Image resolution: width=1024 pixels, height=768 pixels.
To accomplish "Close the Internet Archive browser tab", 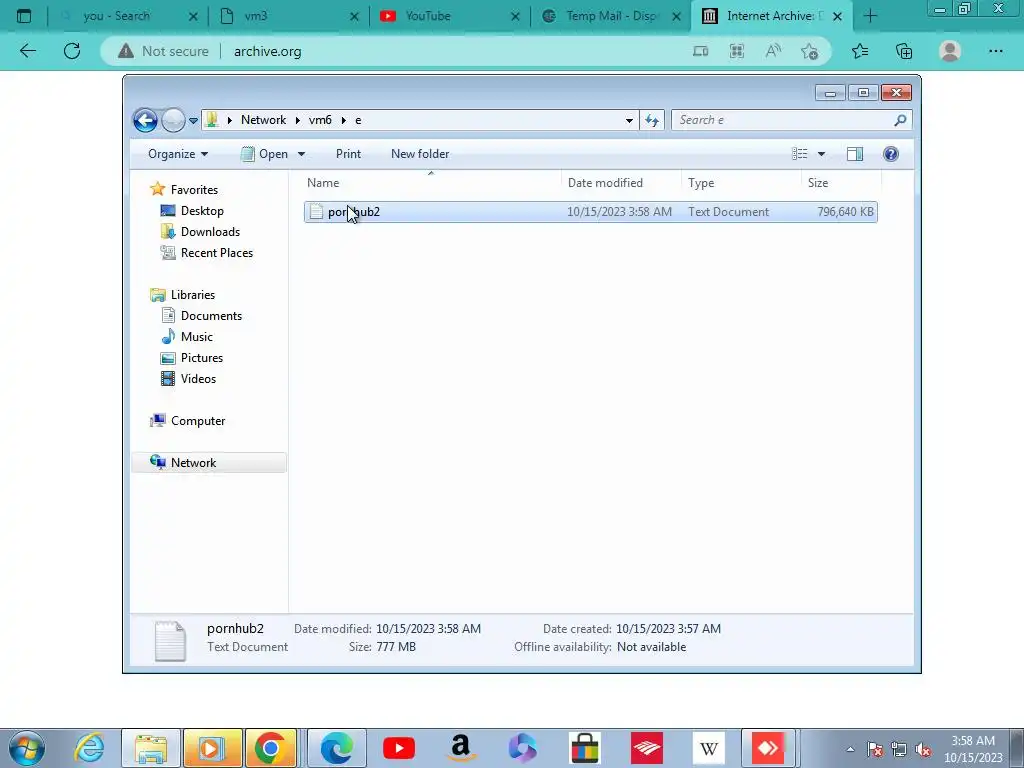I will 837,16.
